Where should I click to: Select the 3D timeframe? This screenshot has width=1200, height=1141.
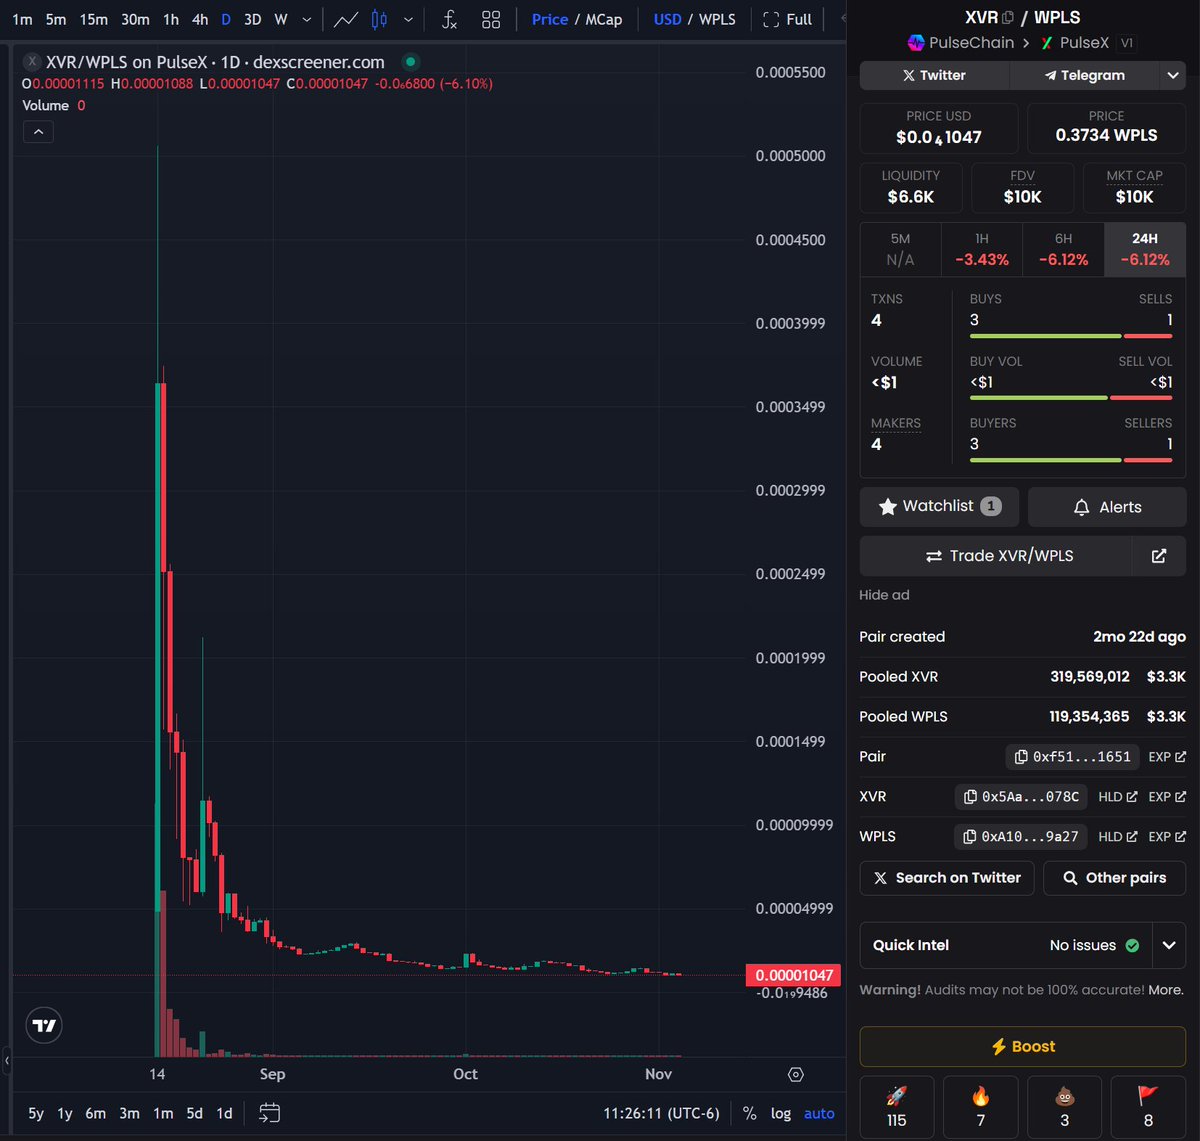[x=252, y=19]
